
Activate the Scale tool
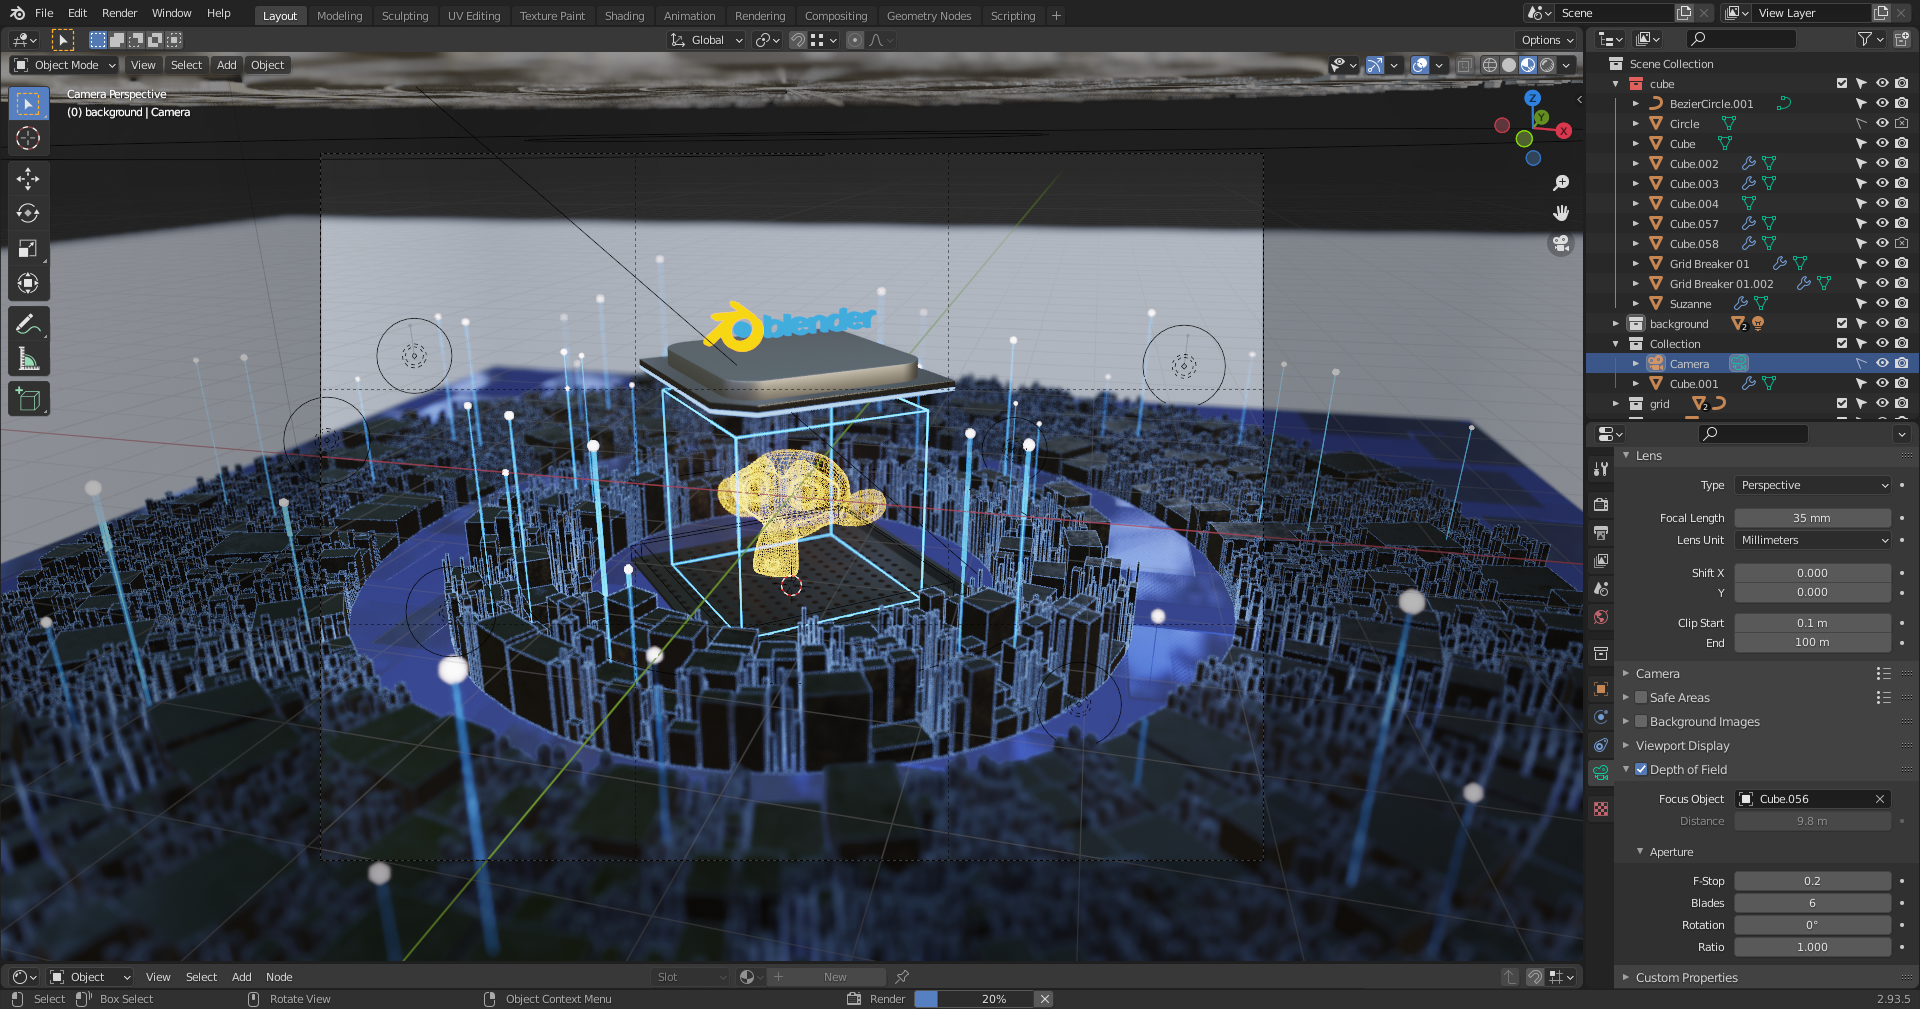point(28,249)
